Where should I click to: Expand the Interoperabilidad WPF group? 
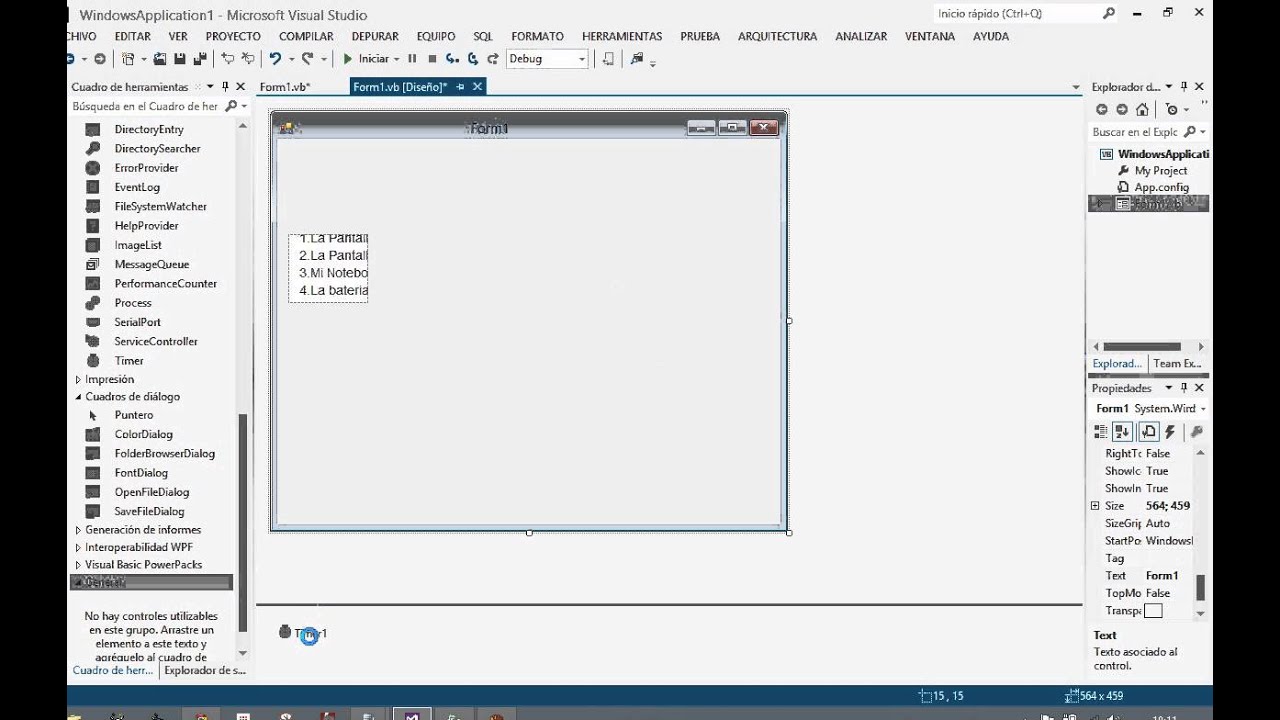(78, 548)
